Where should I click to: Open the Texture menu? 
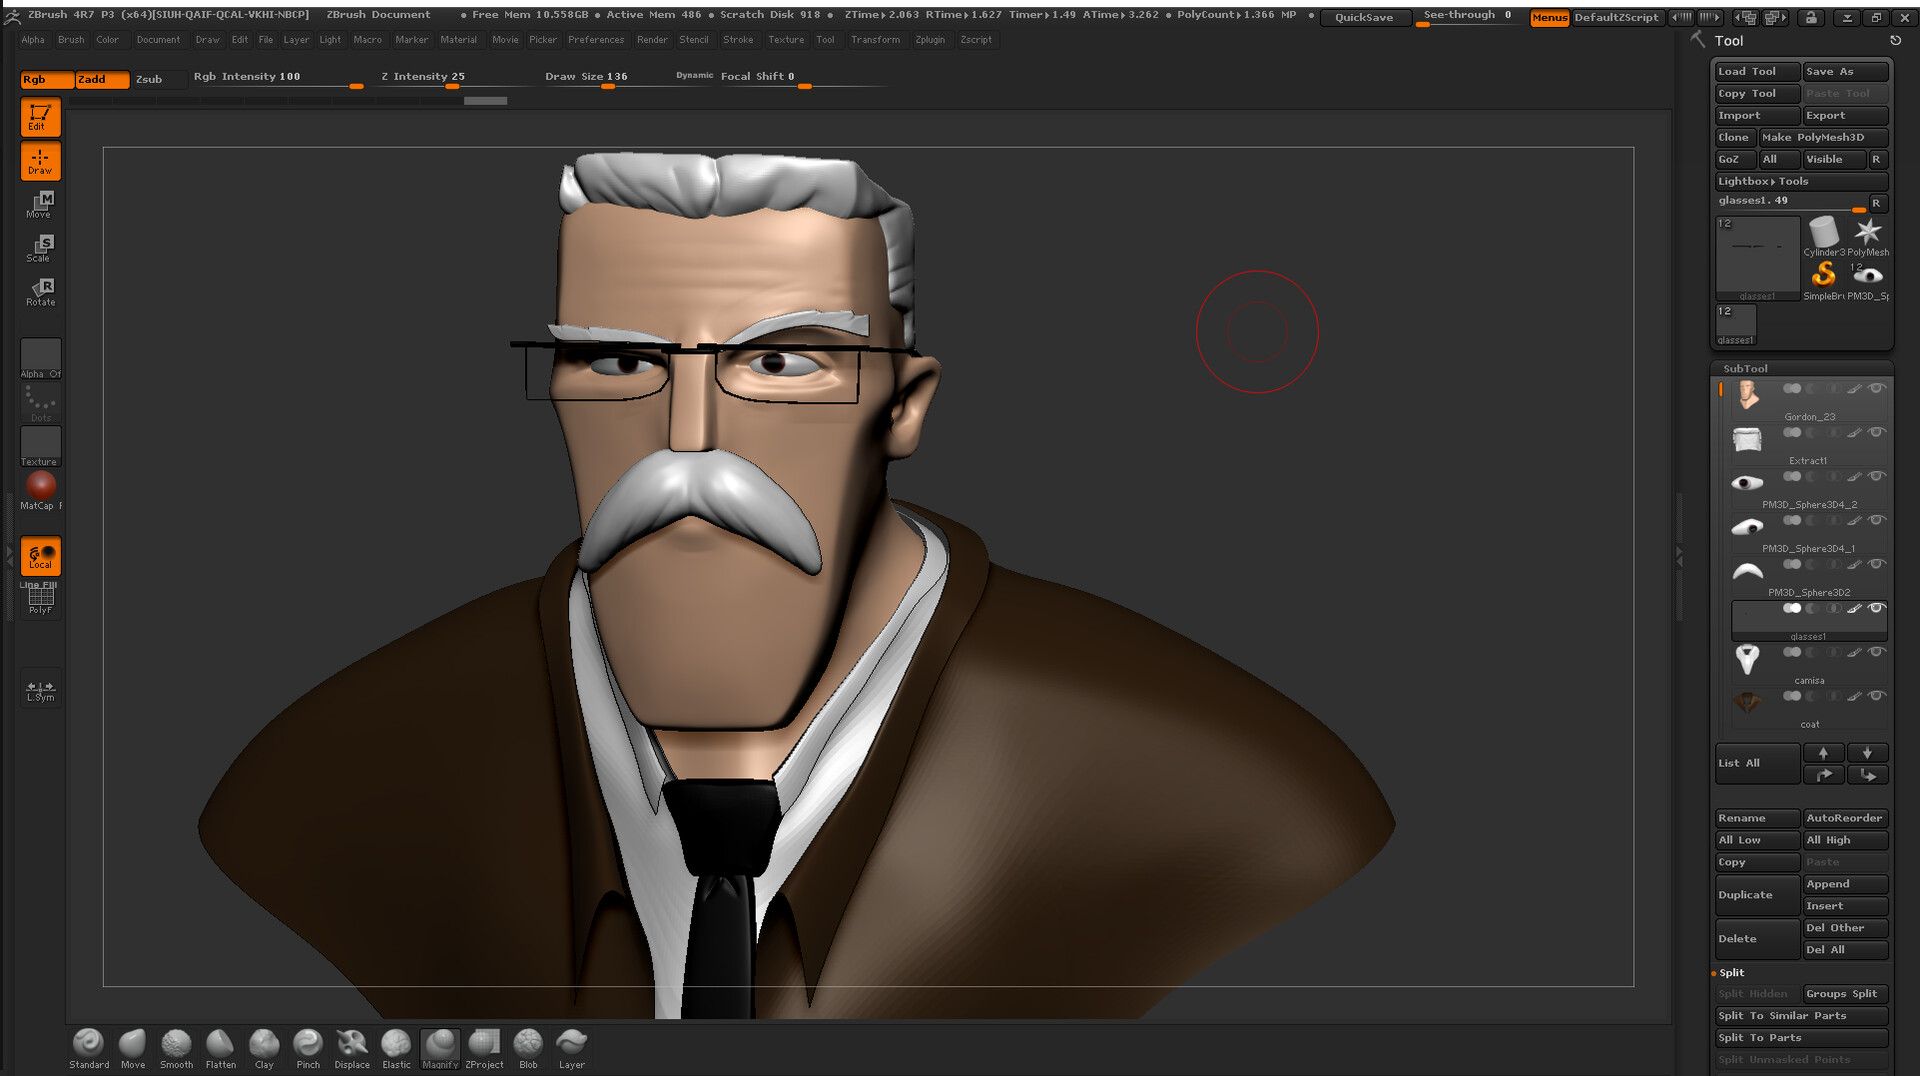coord(786,39)
